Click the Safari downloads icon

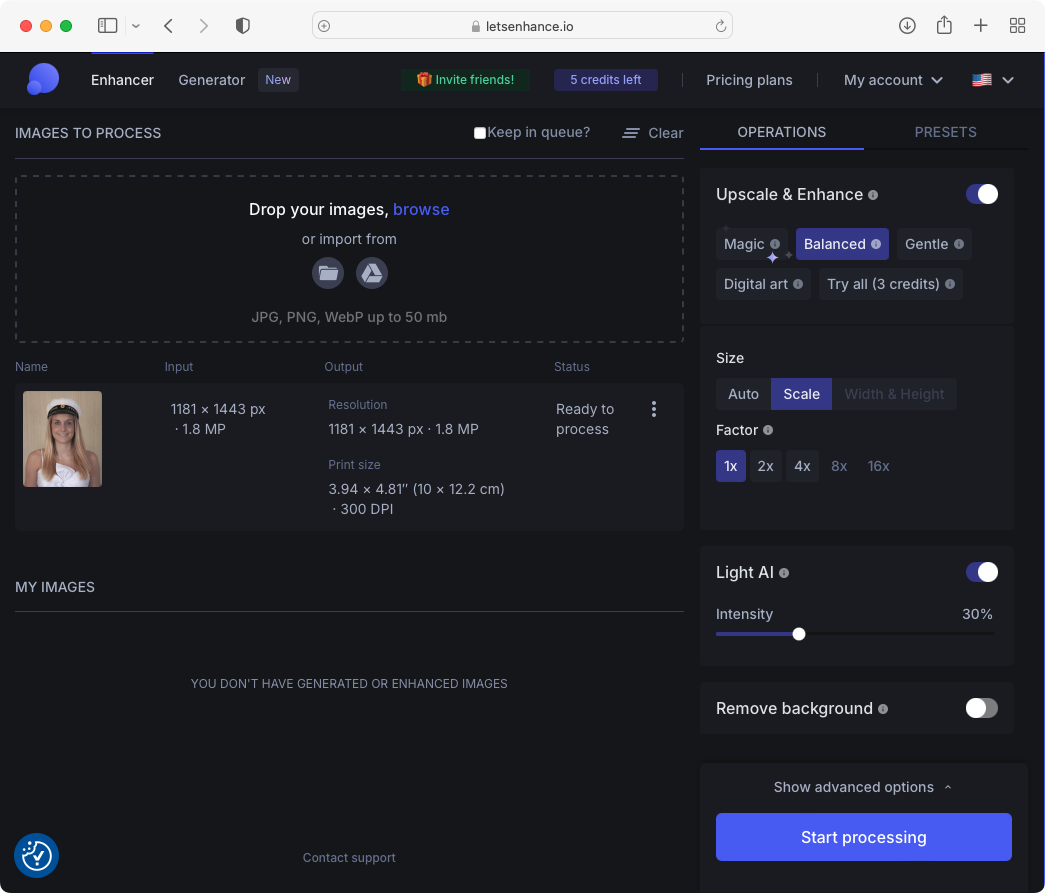click(907, 26)
